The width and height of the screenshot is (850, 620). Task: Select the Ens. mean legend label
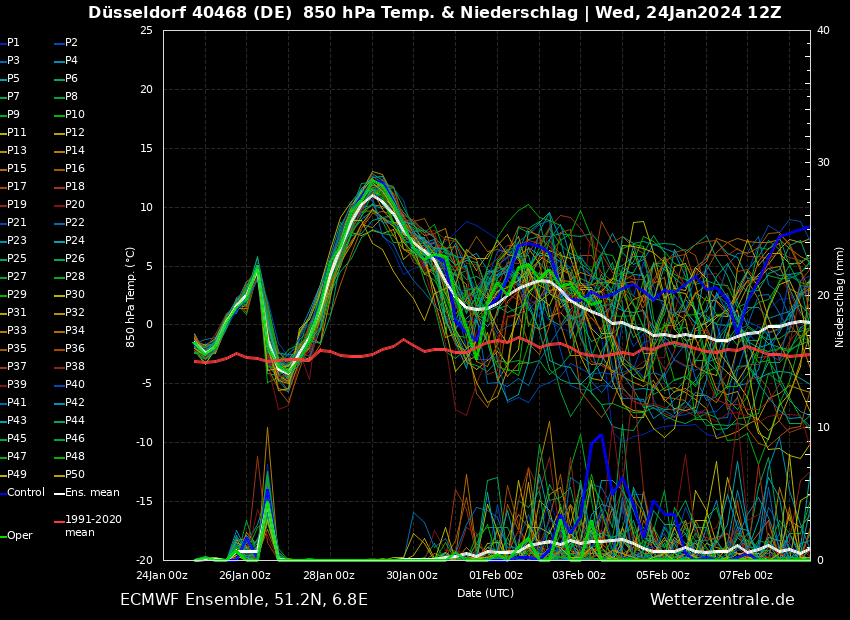coord(92,493)
